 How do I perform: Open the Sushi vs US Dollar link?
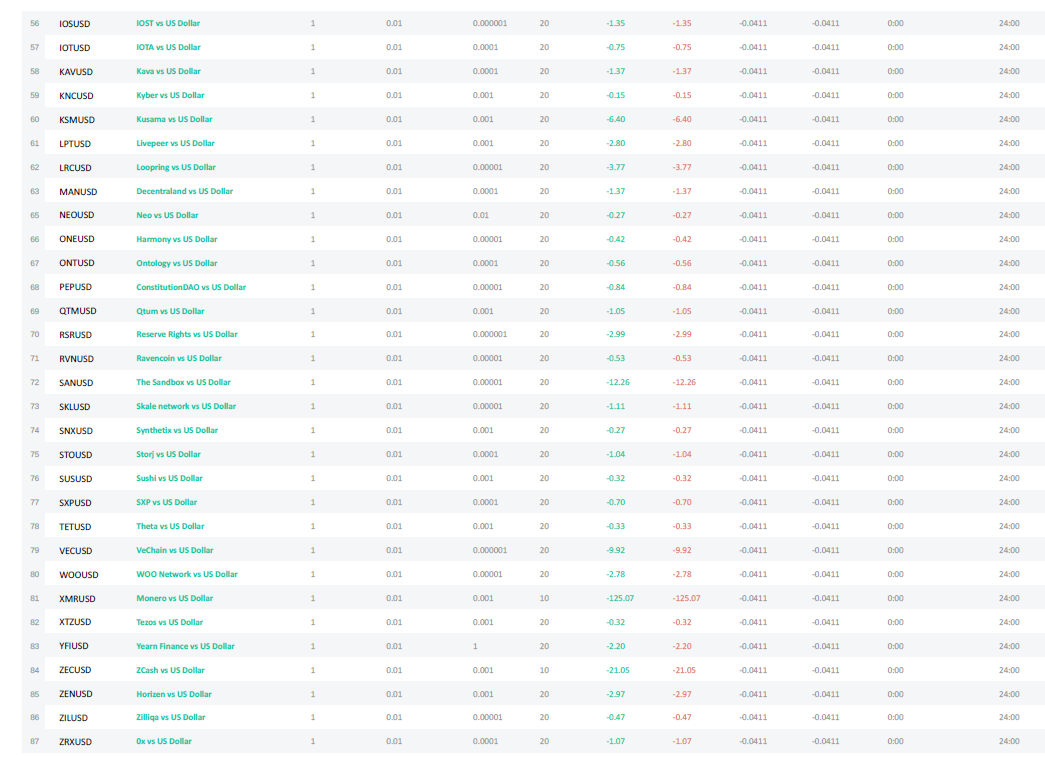point(169,479)
